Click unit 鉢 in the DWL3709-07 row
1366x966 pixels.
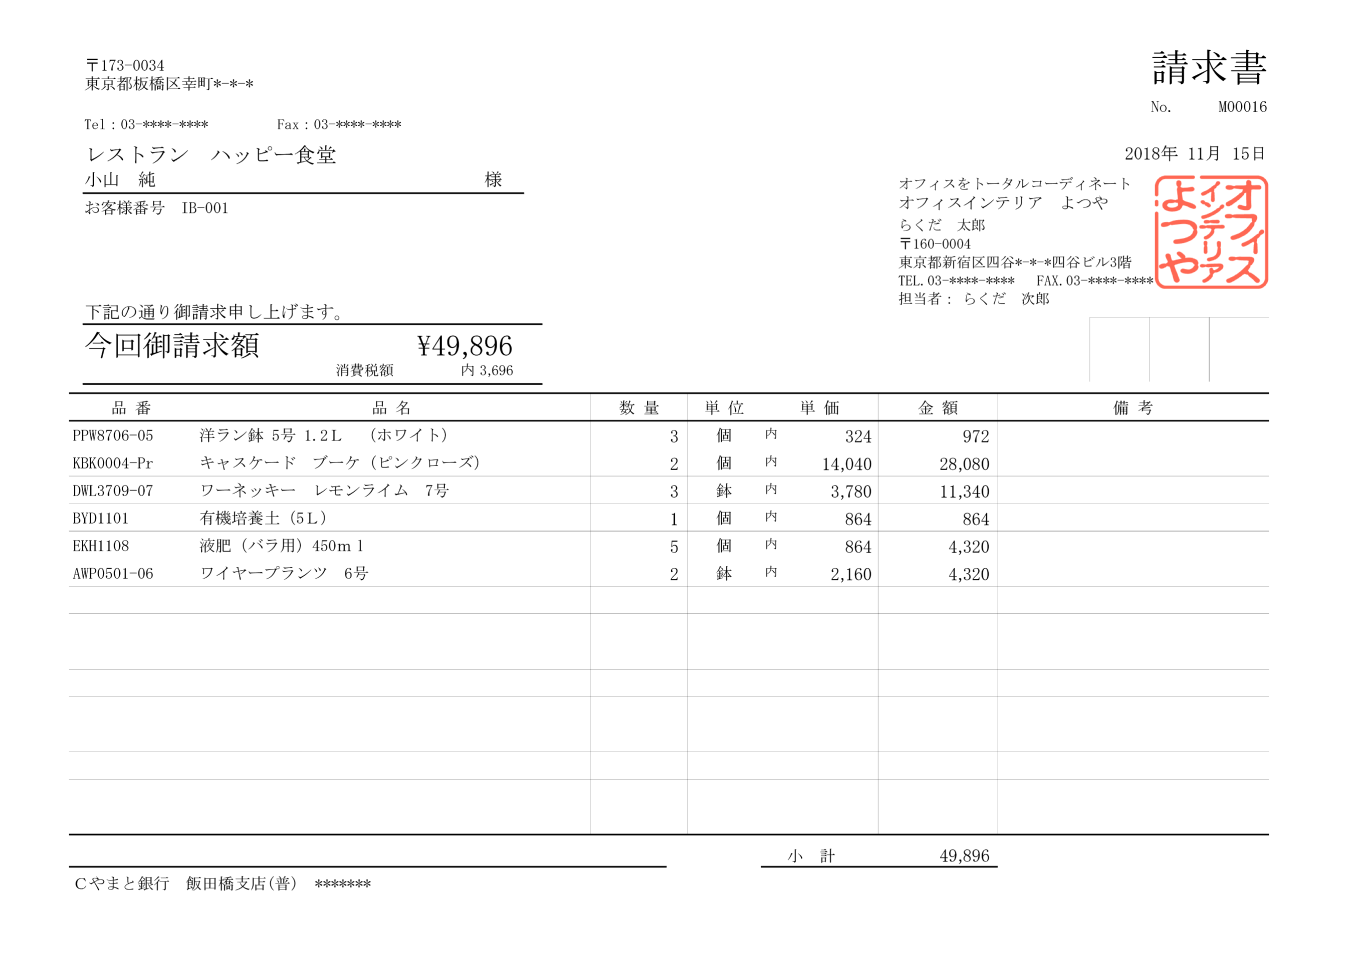click(724, 491)
